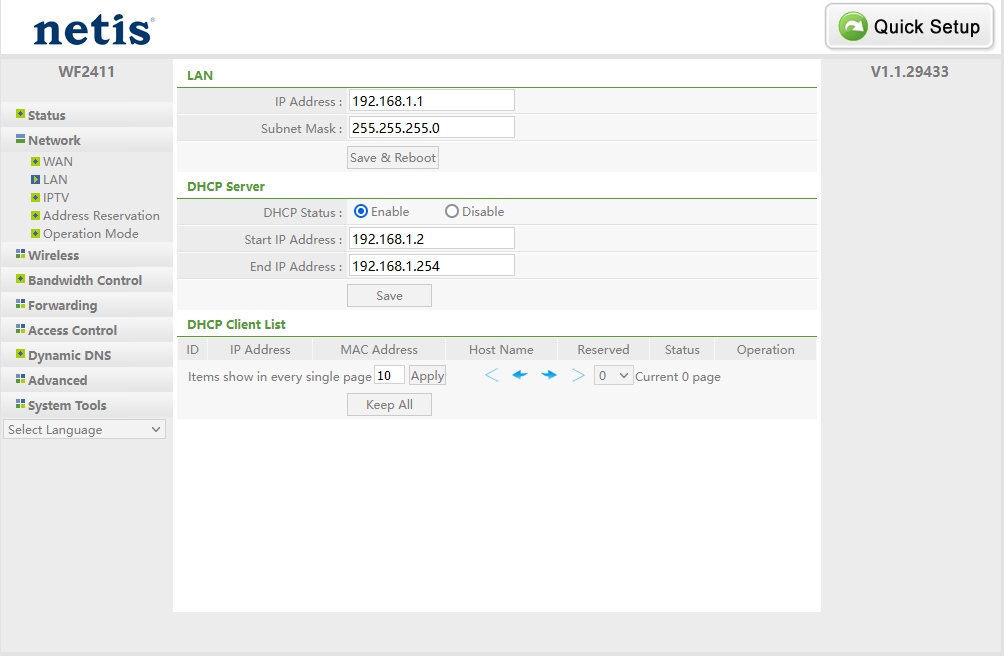
Task: Go to first page arrow in client list
Action: (491, 376)
